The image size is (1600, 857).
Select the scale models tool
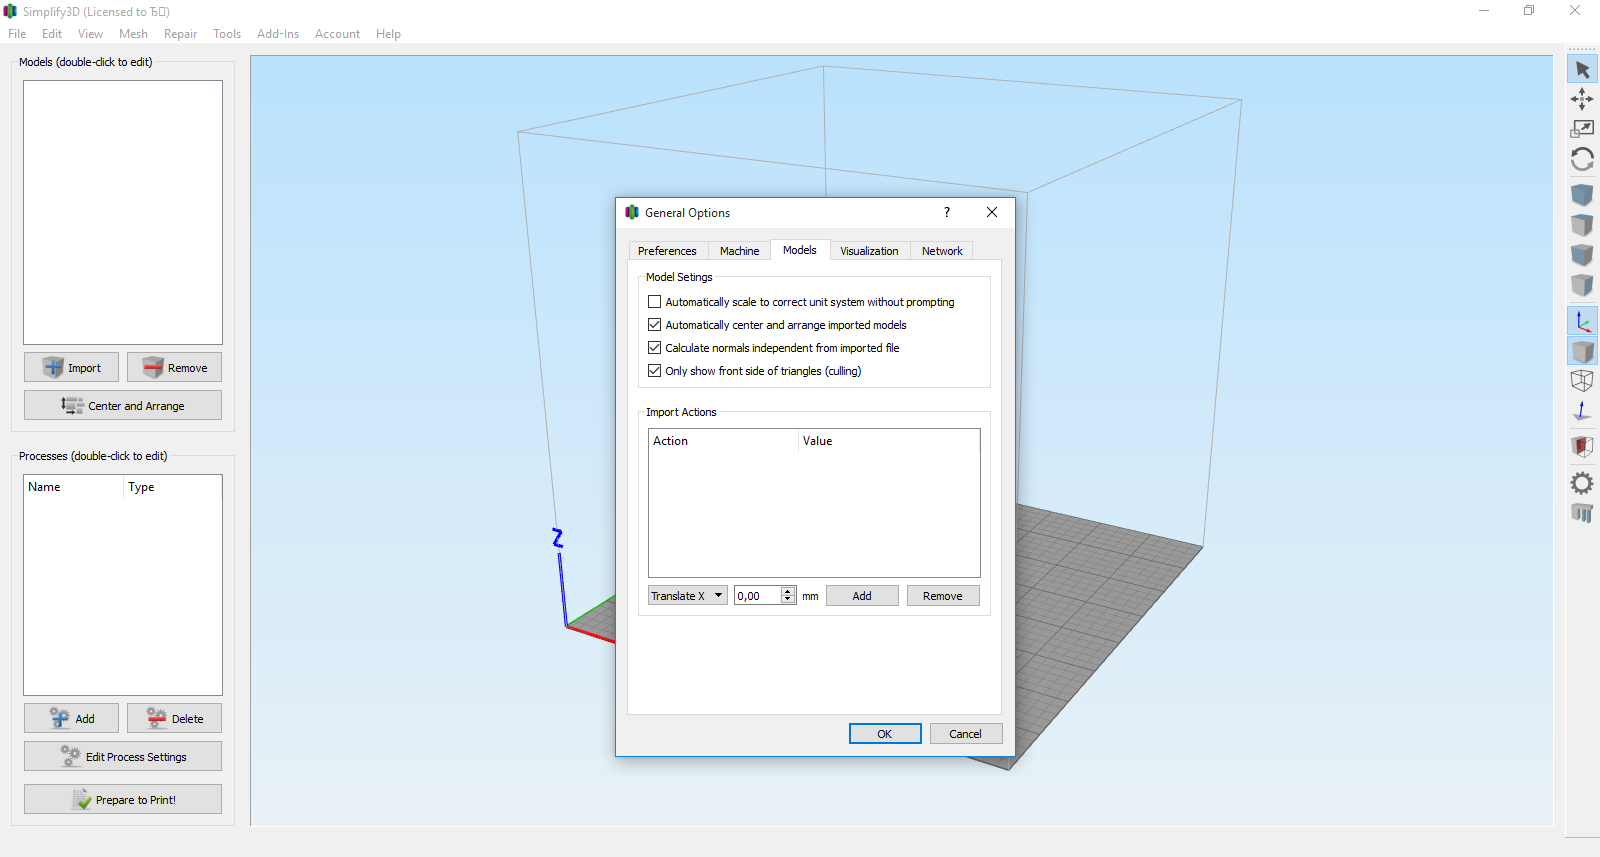click(x=1582, y=129)
